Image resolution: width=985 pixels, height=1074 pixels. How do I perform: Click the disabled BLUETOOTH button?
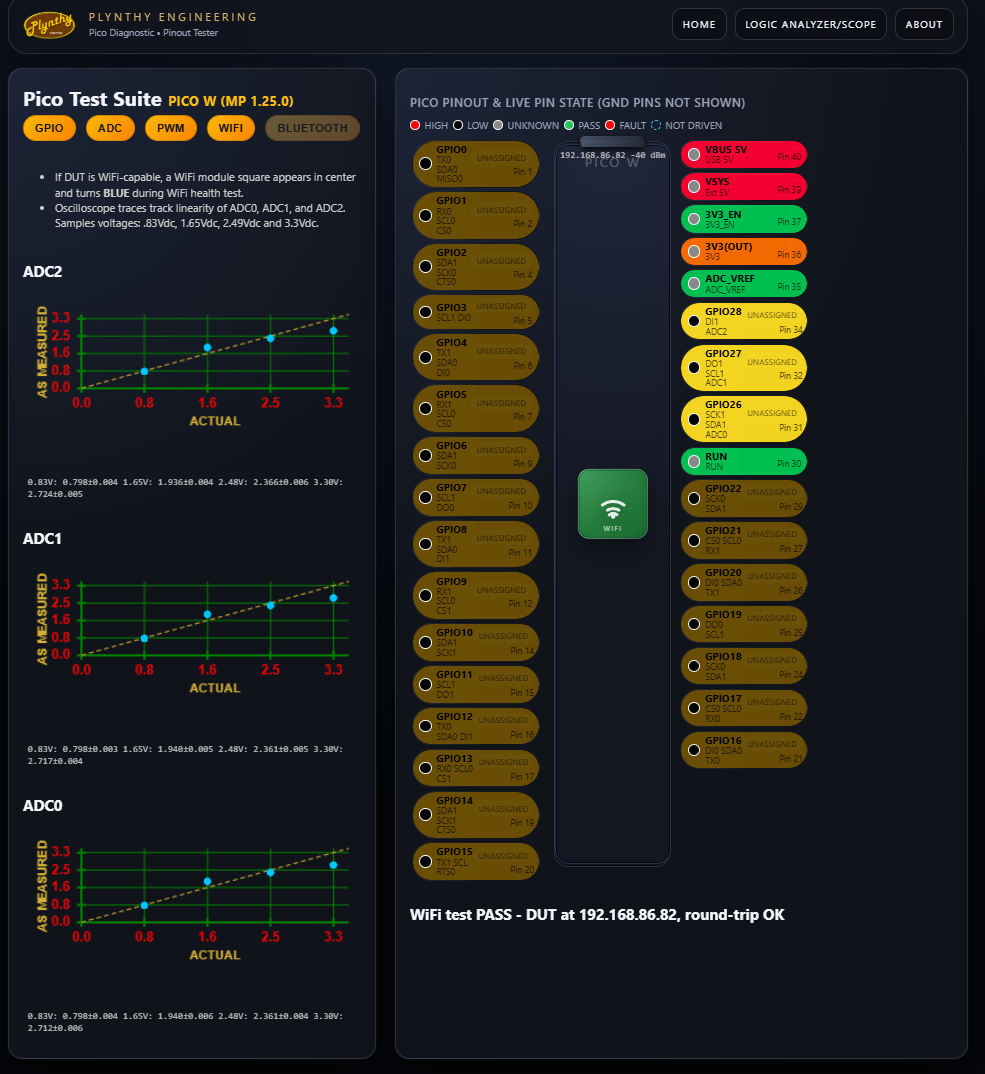coord(312,128)
